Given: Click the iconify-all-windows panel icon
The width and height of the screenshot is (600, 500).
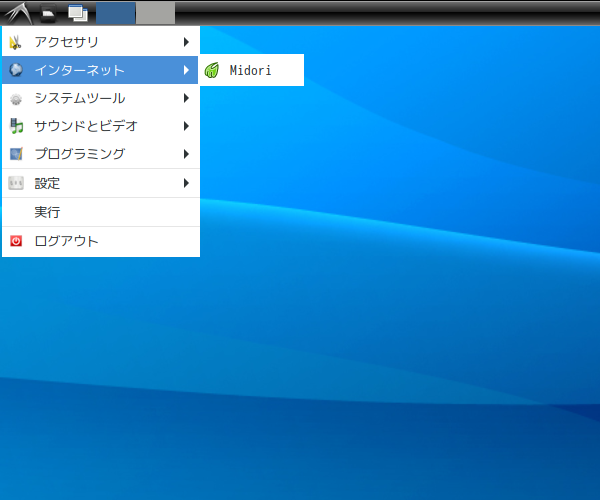Looking at the screenshot, I should click(78, 13).
